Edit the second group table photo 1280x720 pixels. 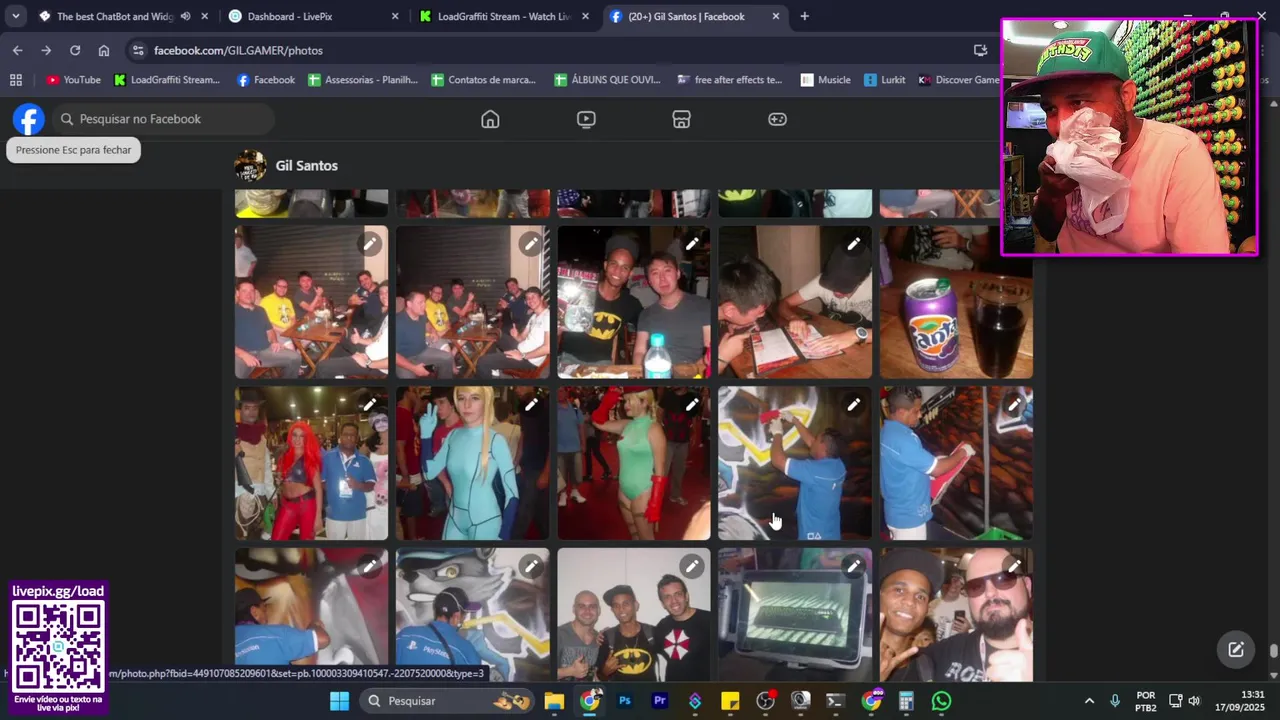[x=531, y=244]
